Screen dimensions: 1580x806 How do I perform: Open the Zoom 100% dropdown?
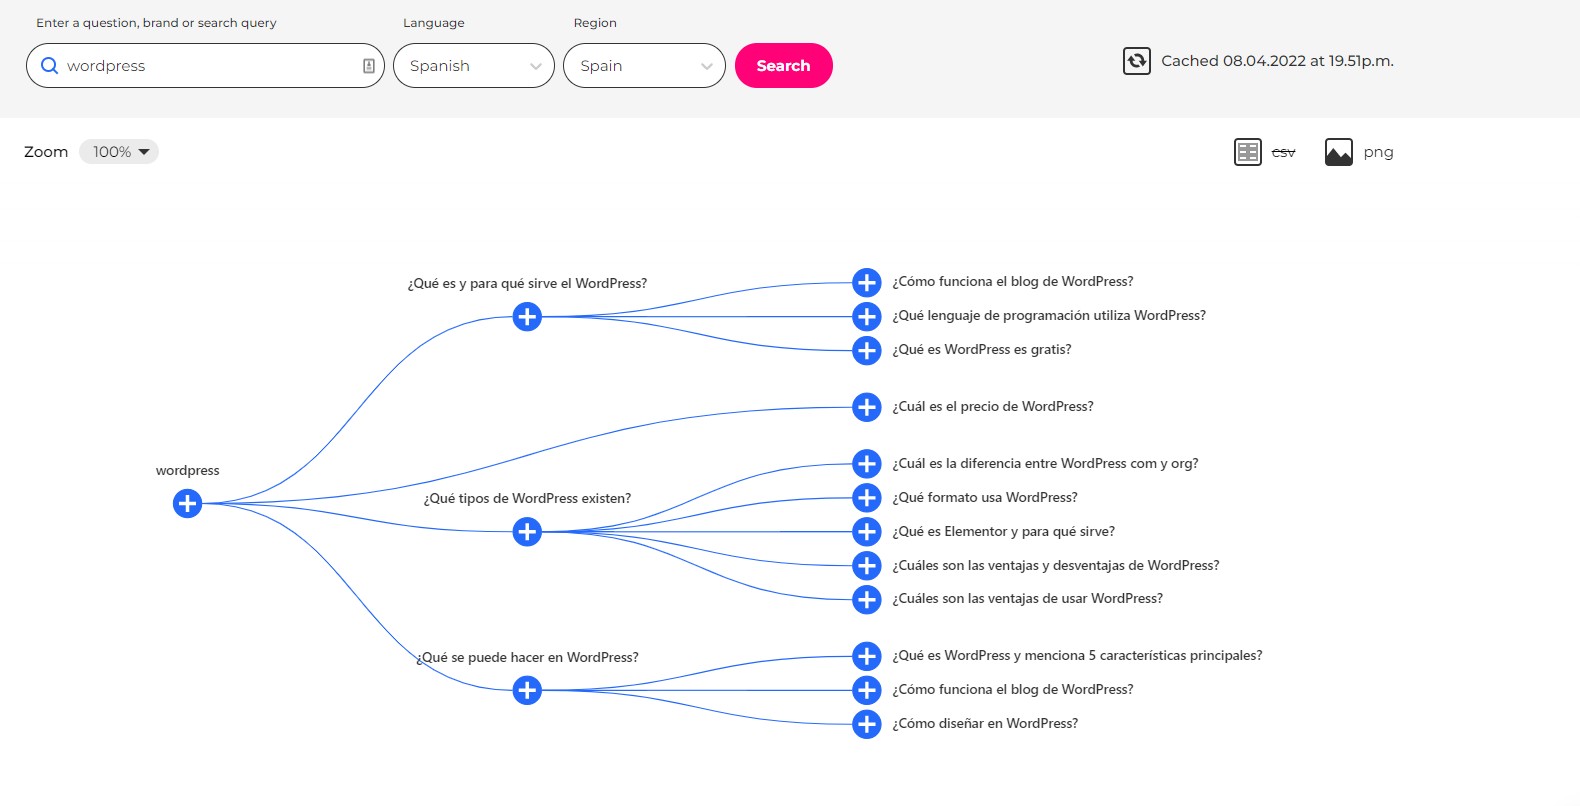[x=119, y=152]
